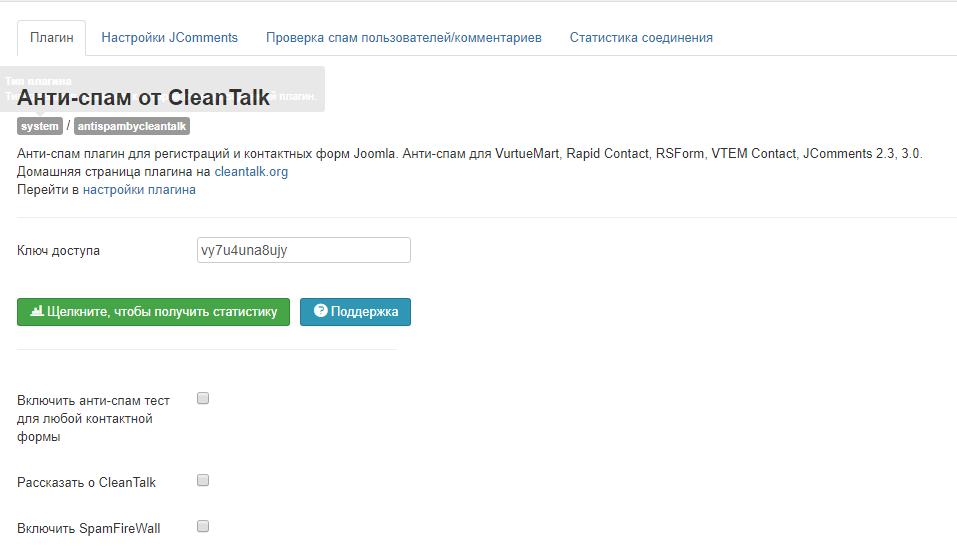Switch to Настройки JComments tab
The height and width of the screenshot is (555, 957).
pyautogui.click(x=170, y=38)
